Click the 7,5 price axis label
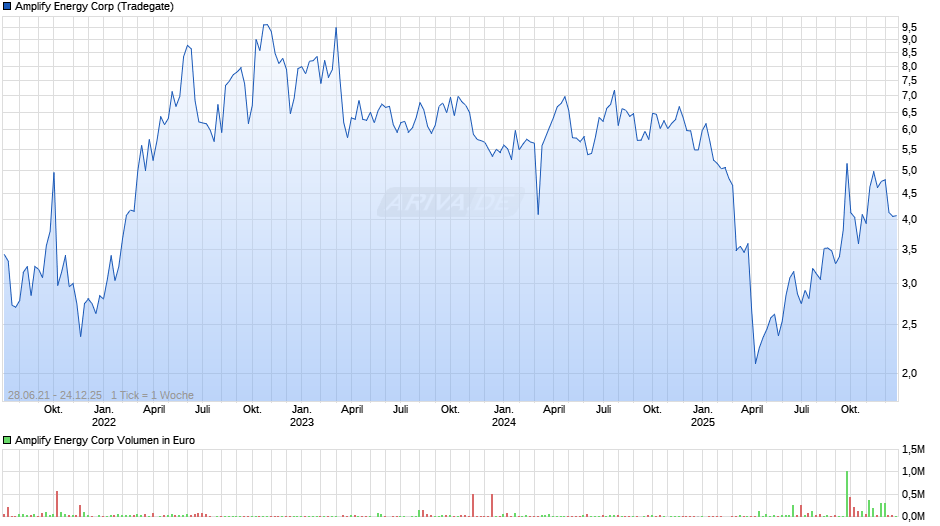940x526 pixels. pyautogui.click(x=909, y=81)
